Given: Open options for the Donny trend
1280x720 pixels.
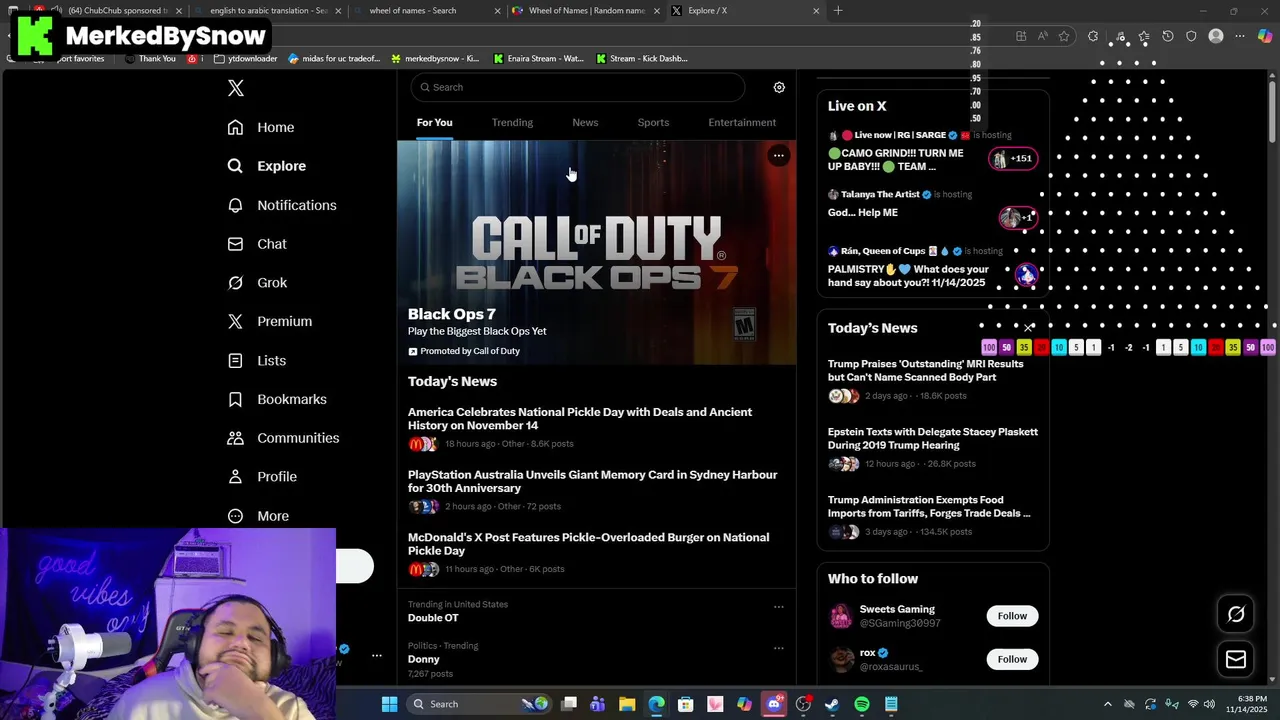Looking at the screenshot, I should click(778, 648).
